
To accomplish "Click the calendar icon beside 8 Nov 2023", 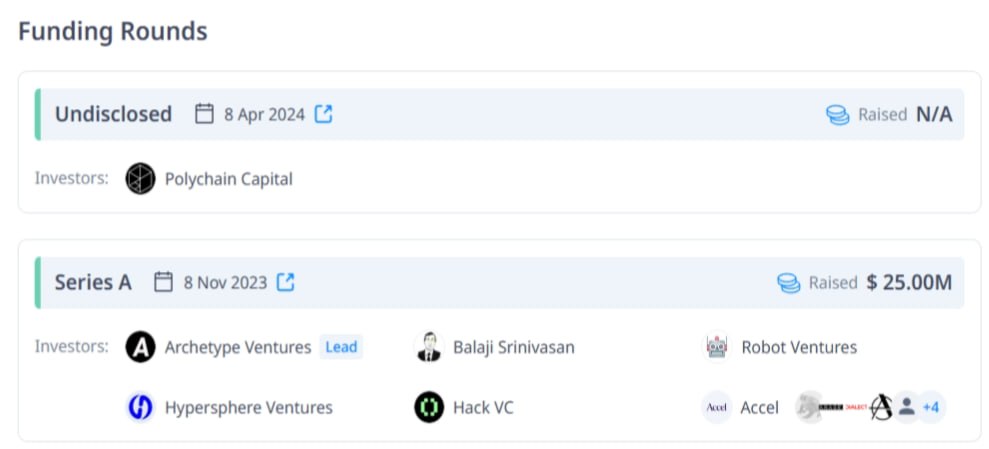I will [x=163, y=282].
